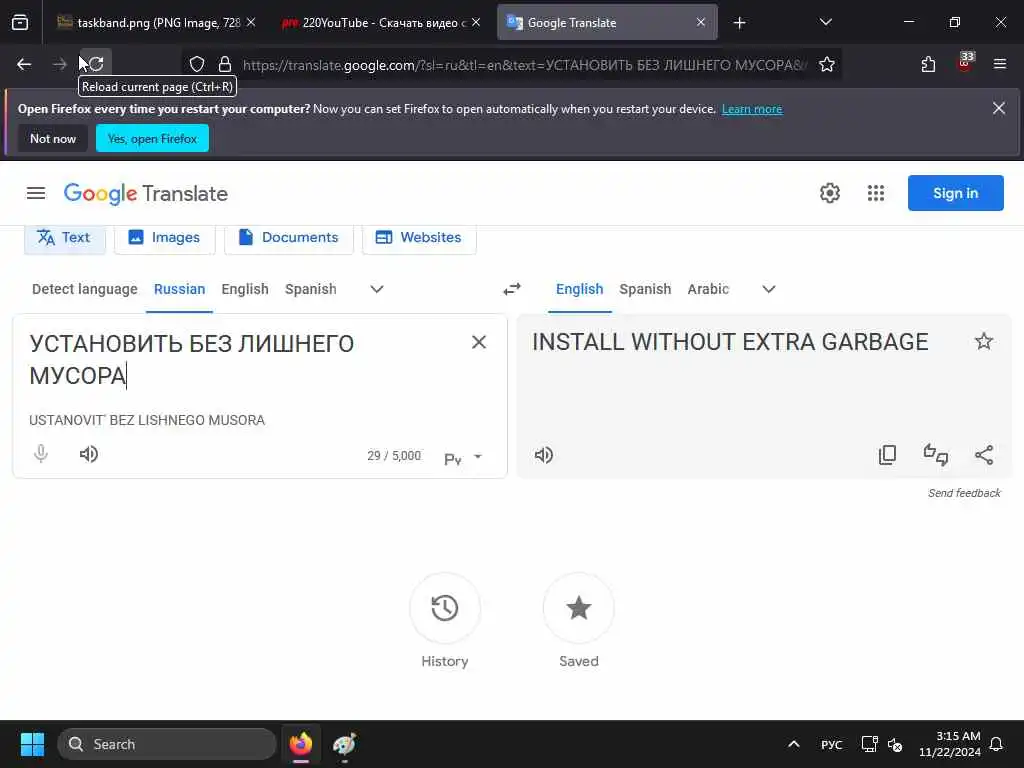The image size is (1024, 768).
Task: Open Translate settings gear
Action: (829, 193)
